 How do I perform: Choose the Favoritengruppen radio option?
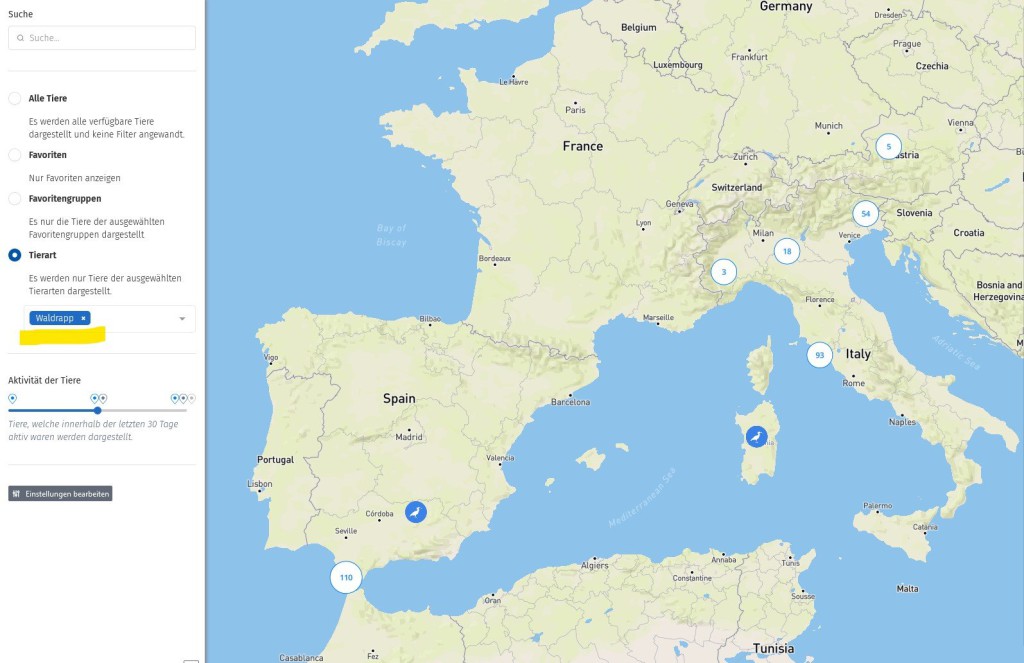(15, 198)
